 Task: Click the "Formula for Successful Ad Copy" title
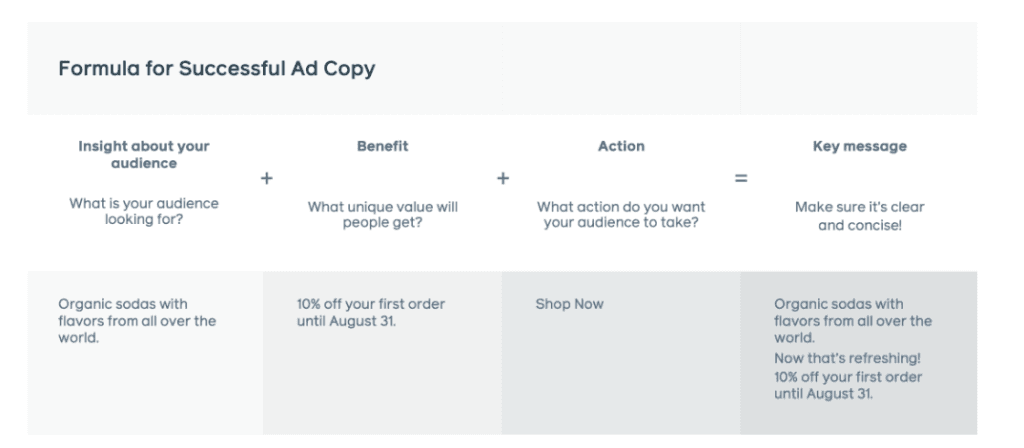click(x=216, y=69)
